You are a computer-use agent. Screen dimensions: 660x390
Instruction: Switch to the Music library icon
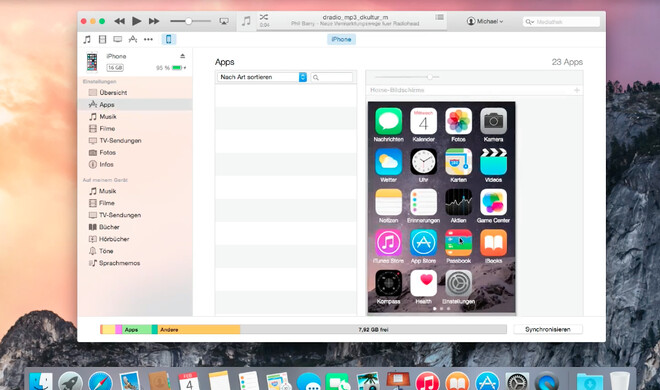[x=87, y=40]
